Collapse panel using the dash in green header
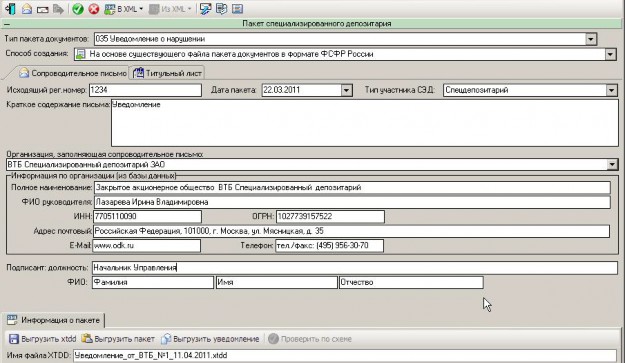 (x=7, y=24)
